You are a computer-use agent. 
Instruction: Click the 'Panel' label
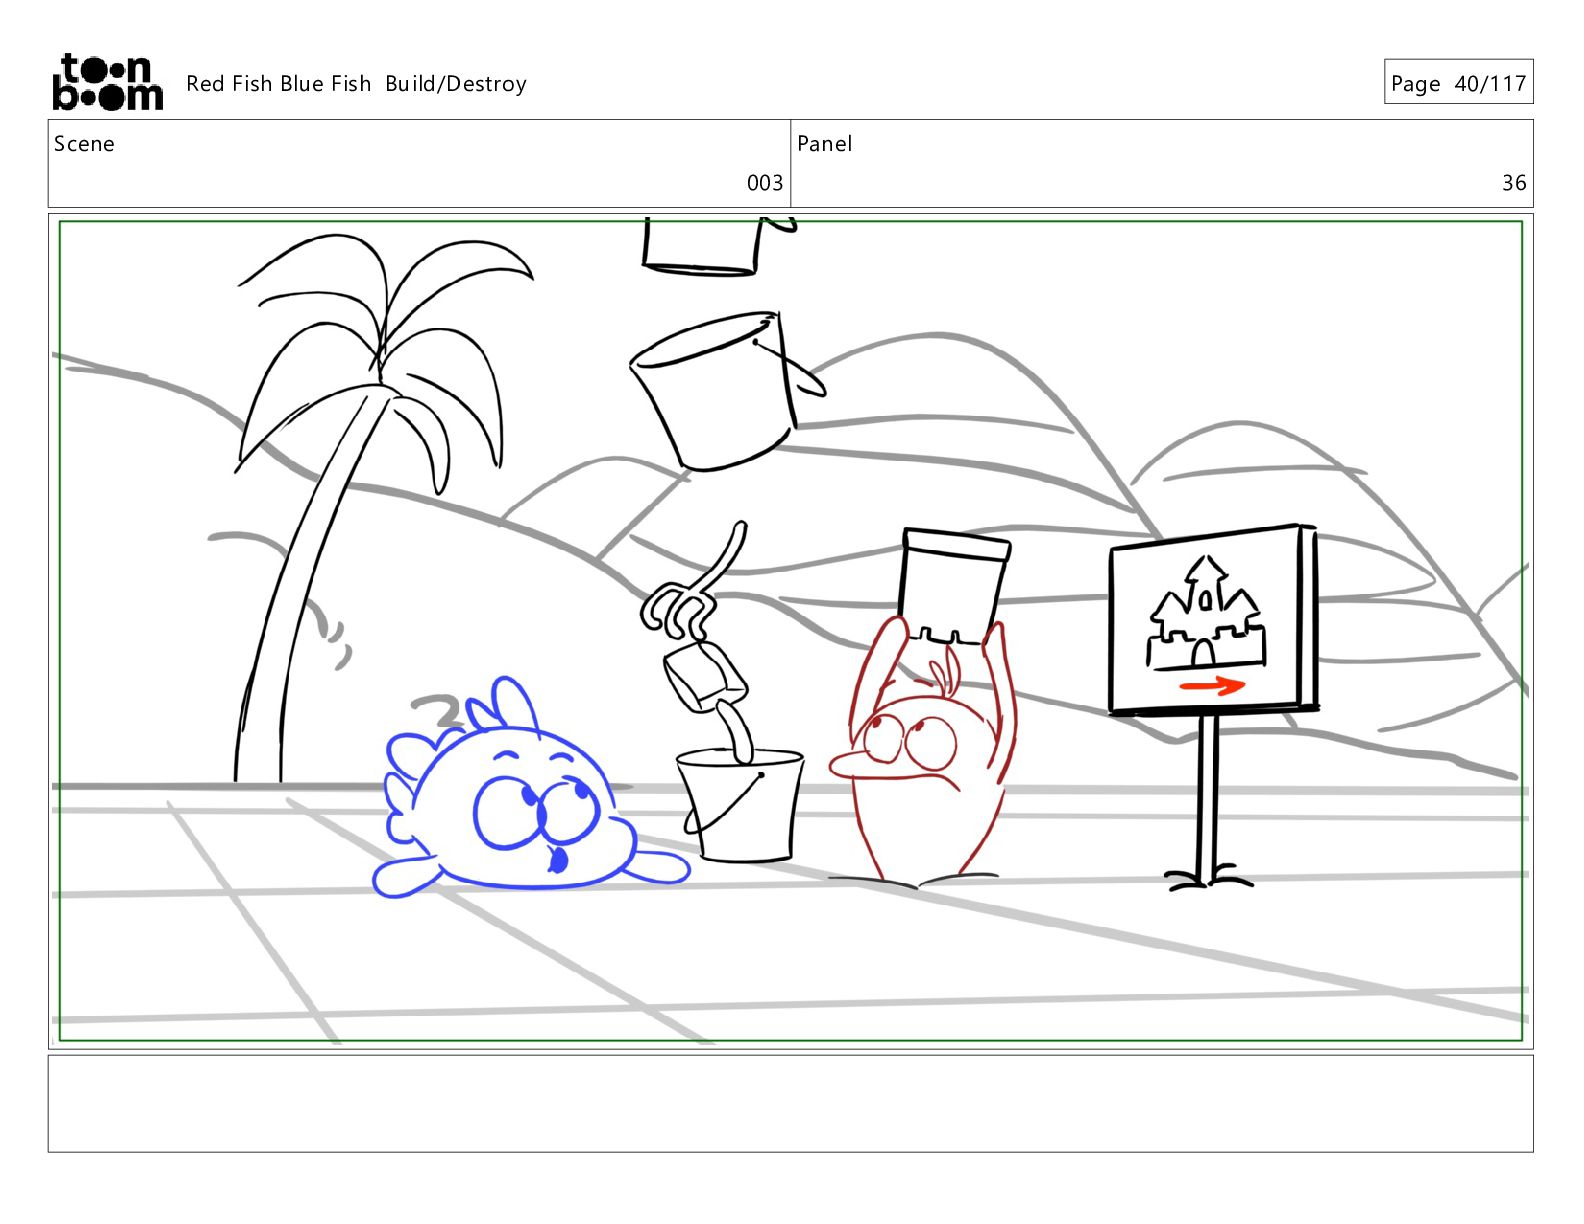tap(825, 144)
